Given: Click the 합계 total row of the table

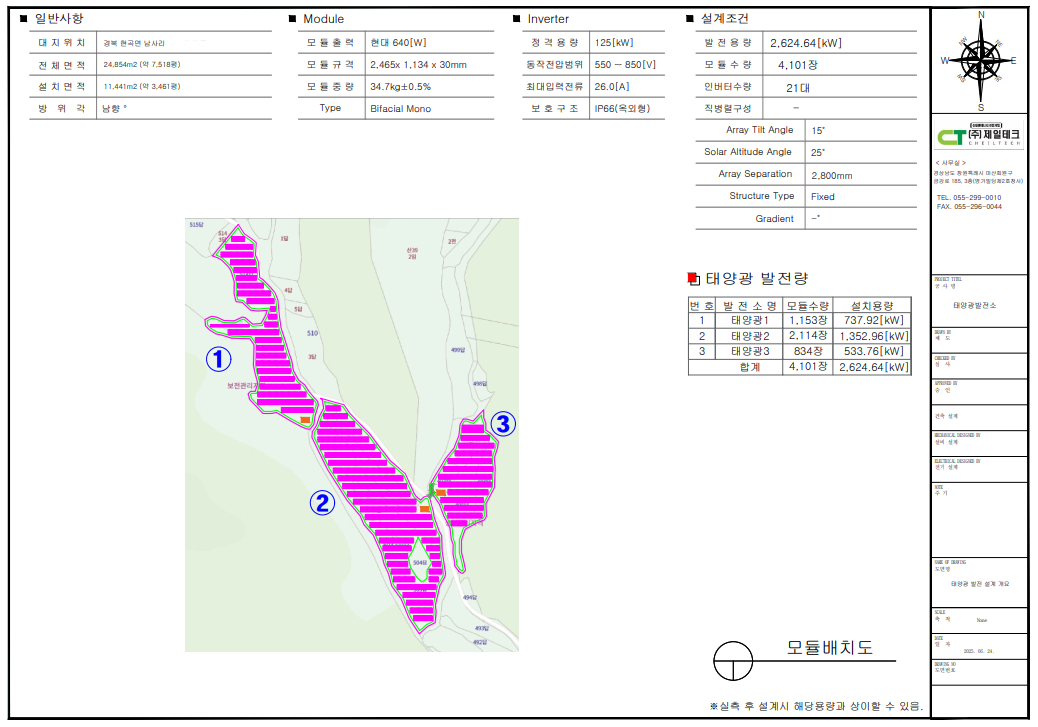Looking at the screenshot, I should pos(800,367).
